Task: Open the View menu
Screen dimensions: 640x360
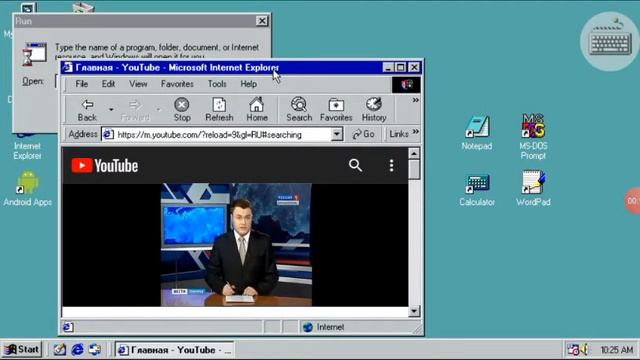Action: click(x=138, y=84)
